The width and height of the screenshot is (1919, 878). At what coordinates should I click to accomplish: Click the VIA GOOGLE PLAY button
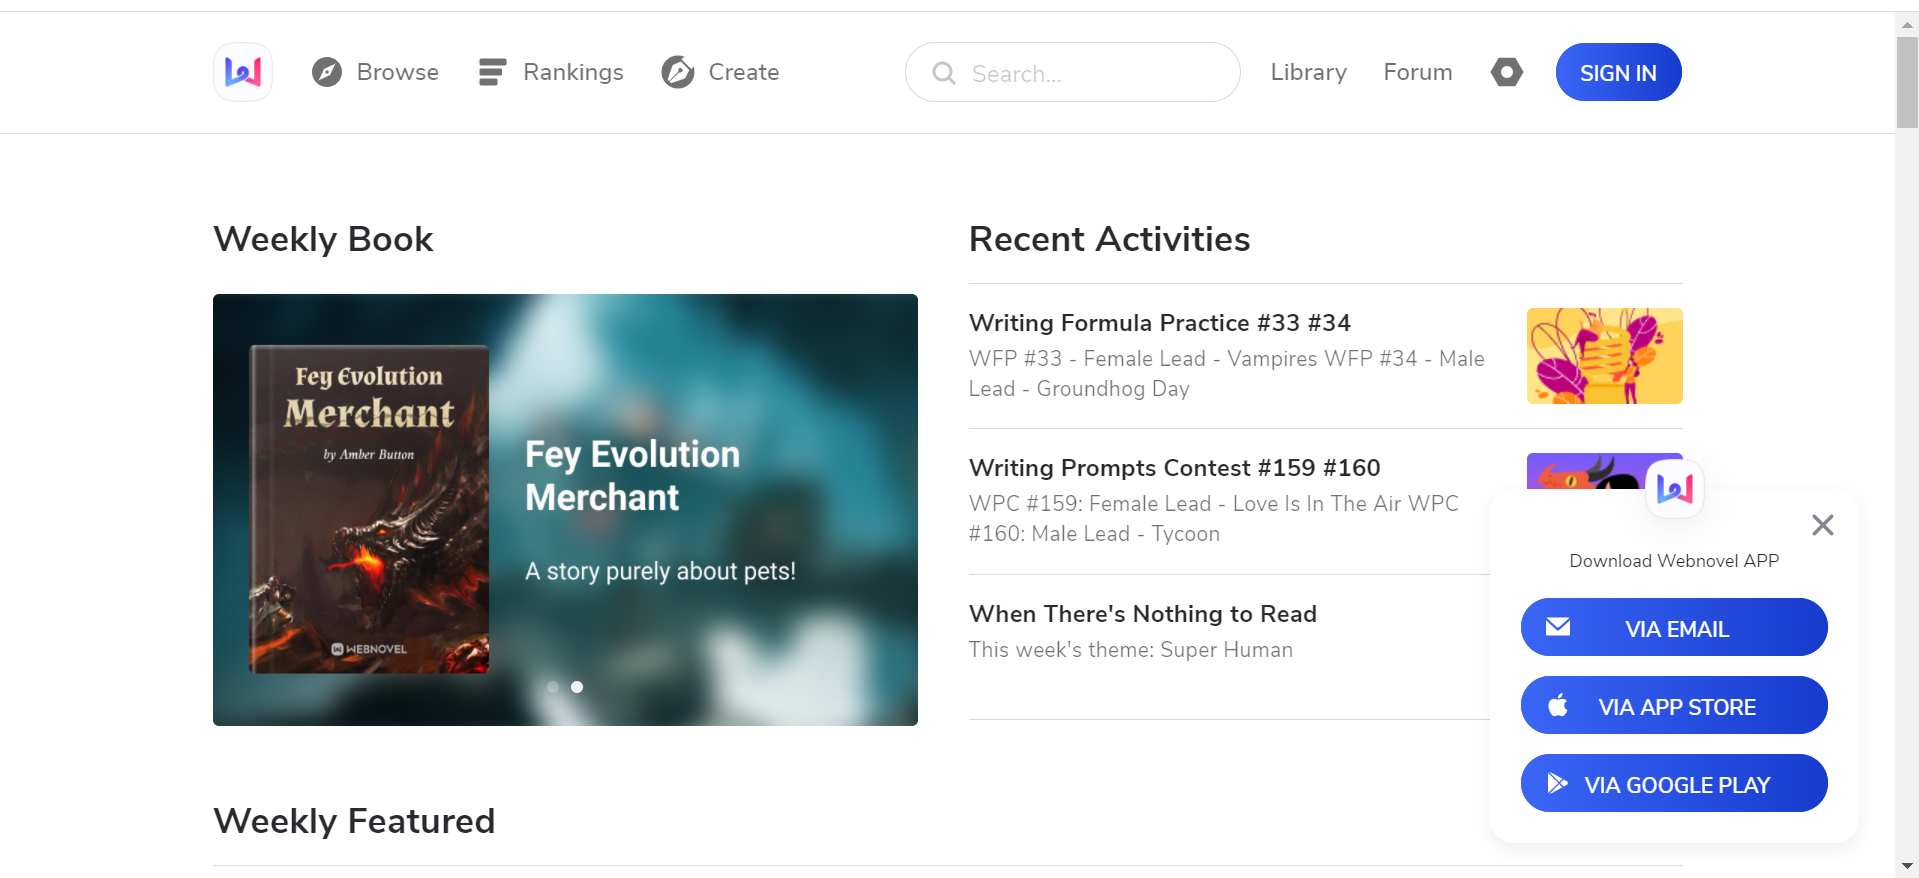1674,783
